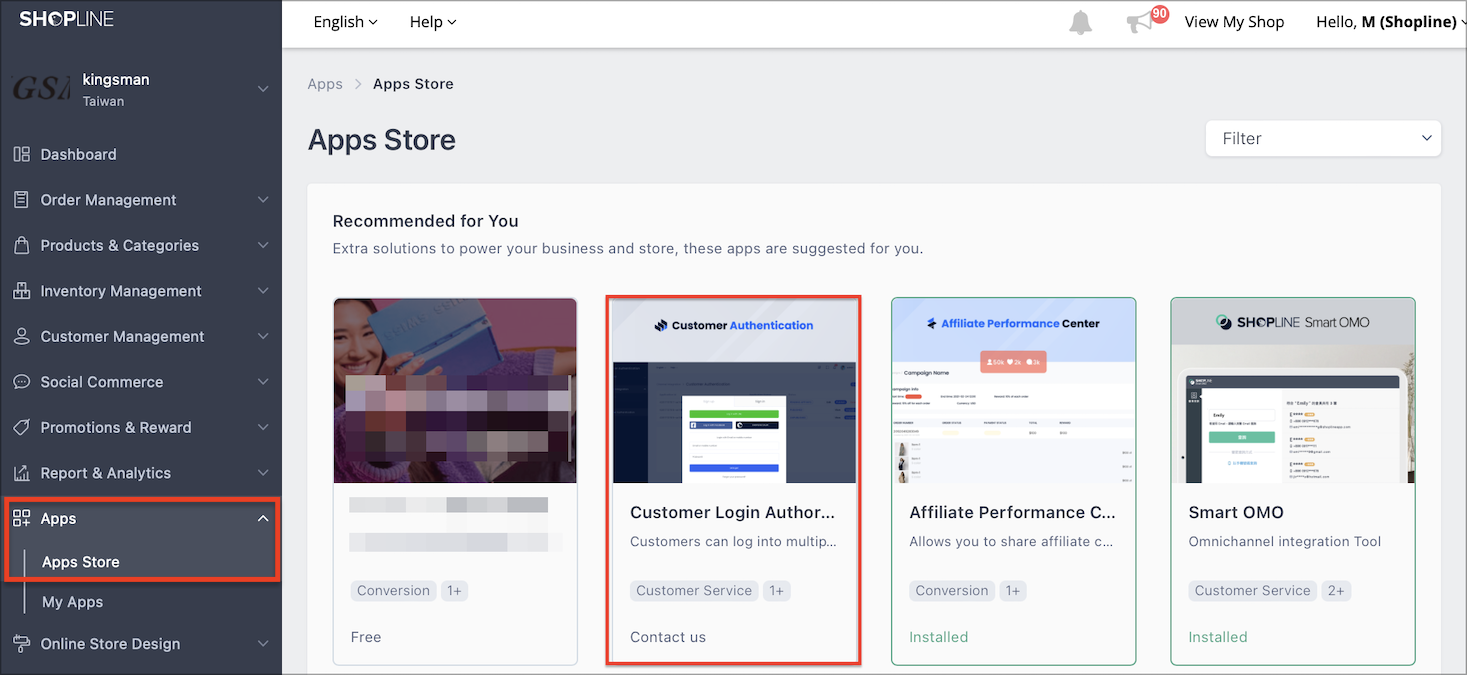Select Apps Store in sidebar
Viewport: 1467px width, 675px height.
click(x=81, y=562)
